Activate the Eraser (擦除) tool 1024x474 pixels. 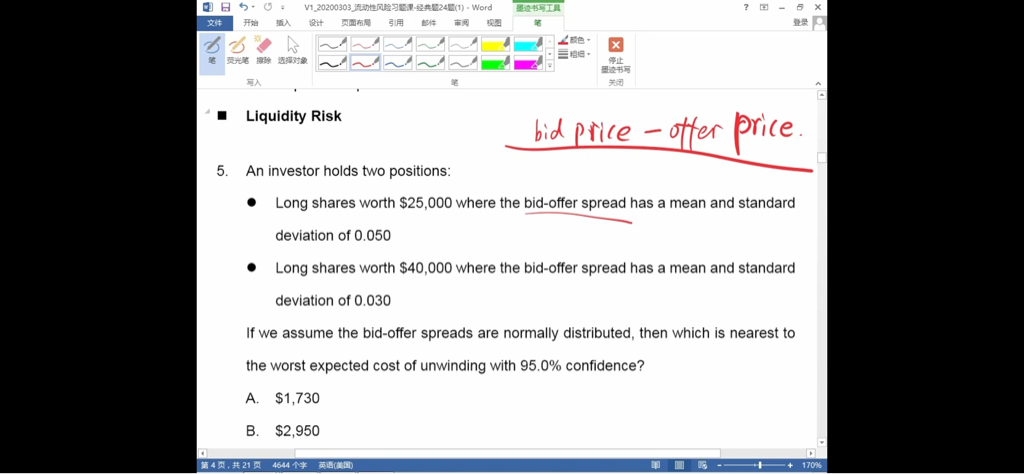pyautogui.click(x=264, y=50)
